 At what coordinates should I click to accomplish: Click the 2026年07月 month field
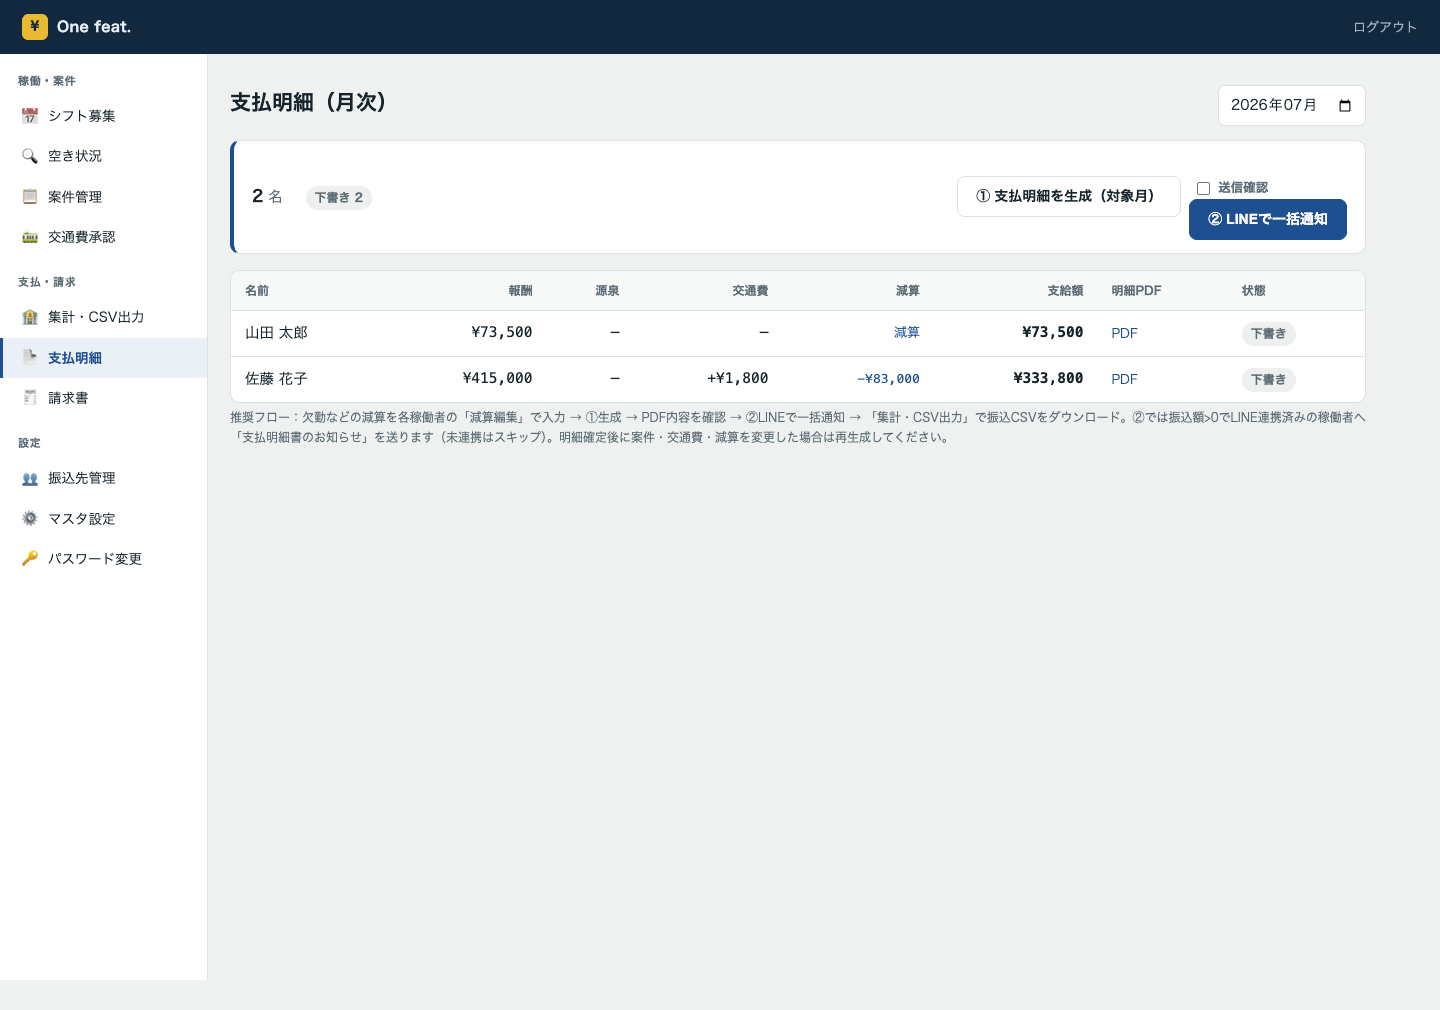coord(1291,106)
